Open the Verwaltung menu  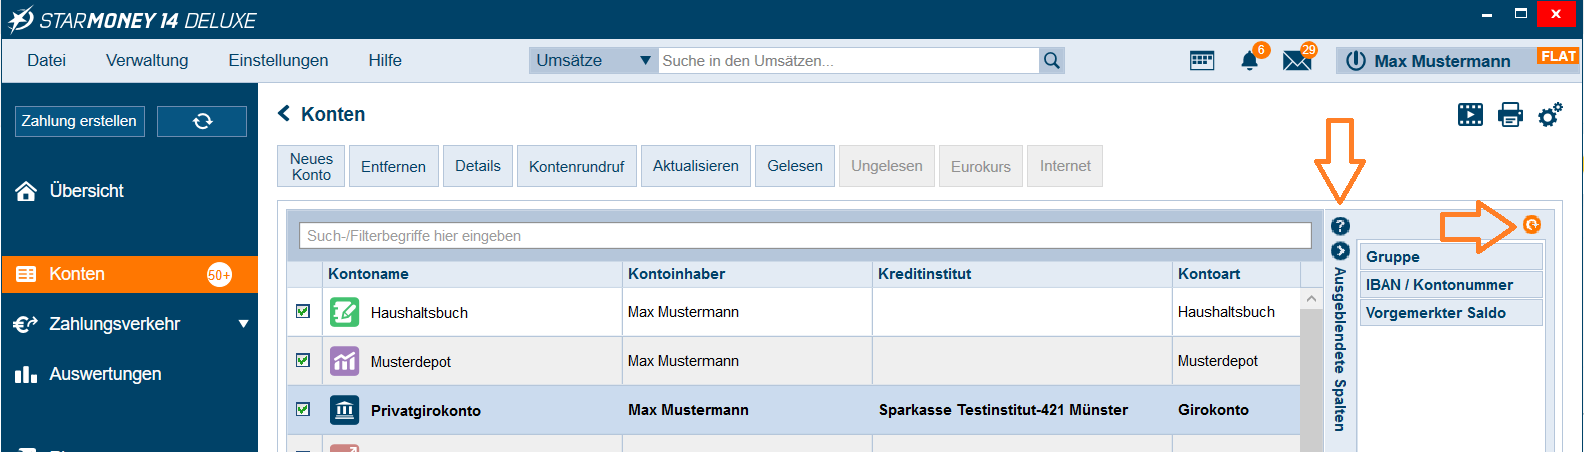click(x=147, y=61)
